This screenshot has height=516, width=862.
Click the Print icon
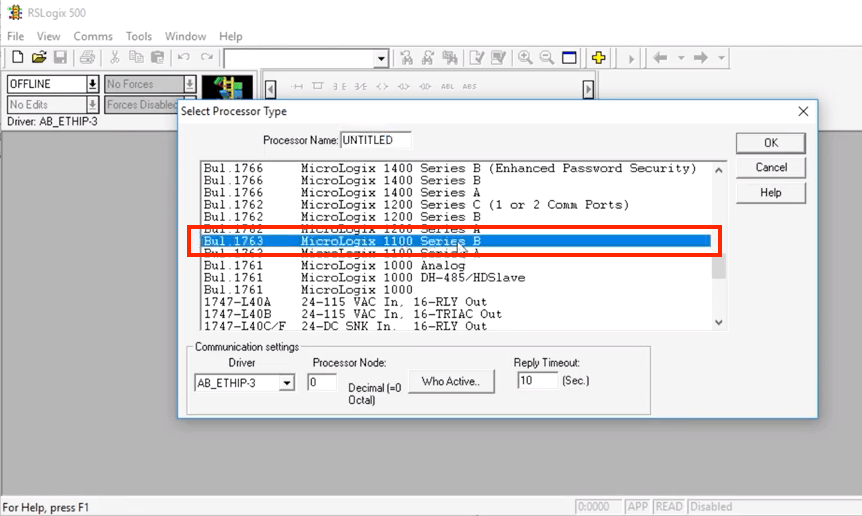pos(87,57)
